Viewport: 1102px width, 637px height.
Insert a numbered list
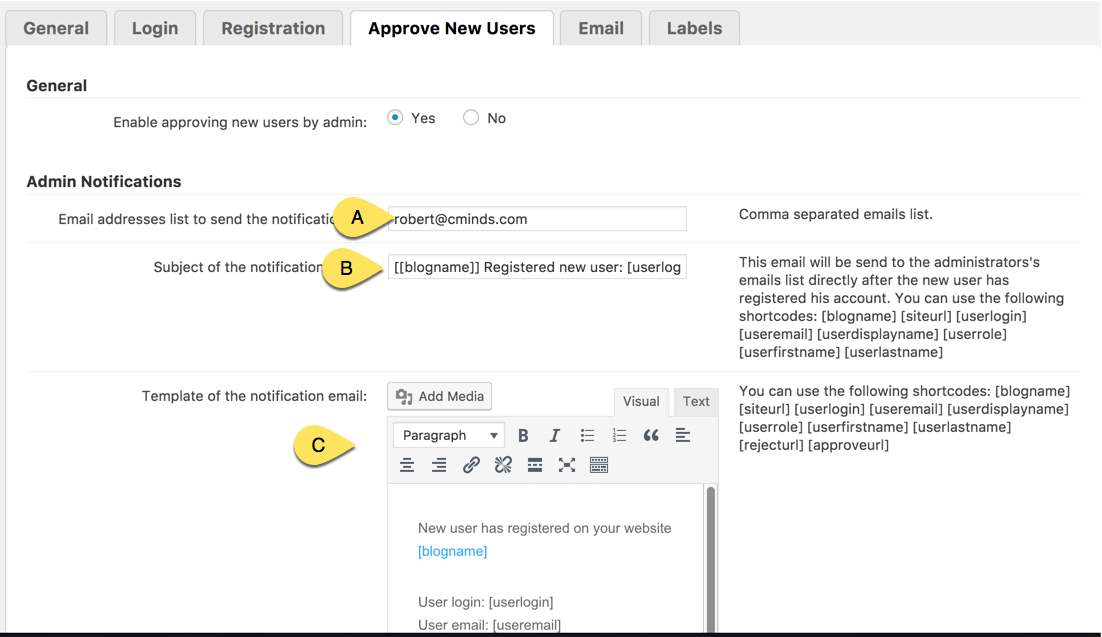[x=619, y=436]
